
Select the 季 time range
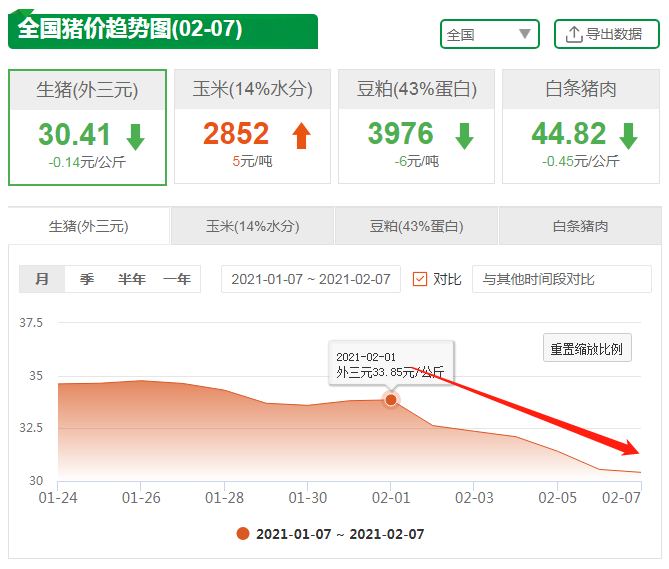[x=87, y=279]
